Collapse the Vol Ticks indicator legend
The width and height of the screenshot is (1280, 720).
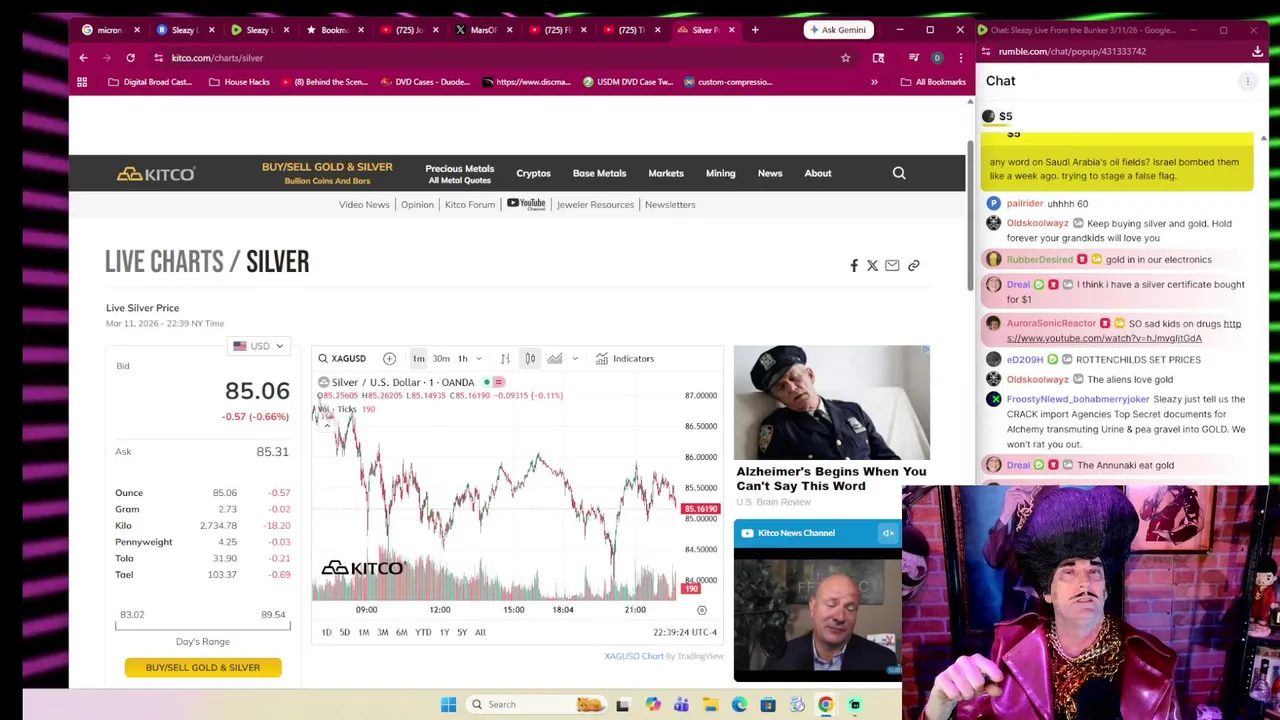[x=326, y=425]
